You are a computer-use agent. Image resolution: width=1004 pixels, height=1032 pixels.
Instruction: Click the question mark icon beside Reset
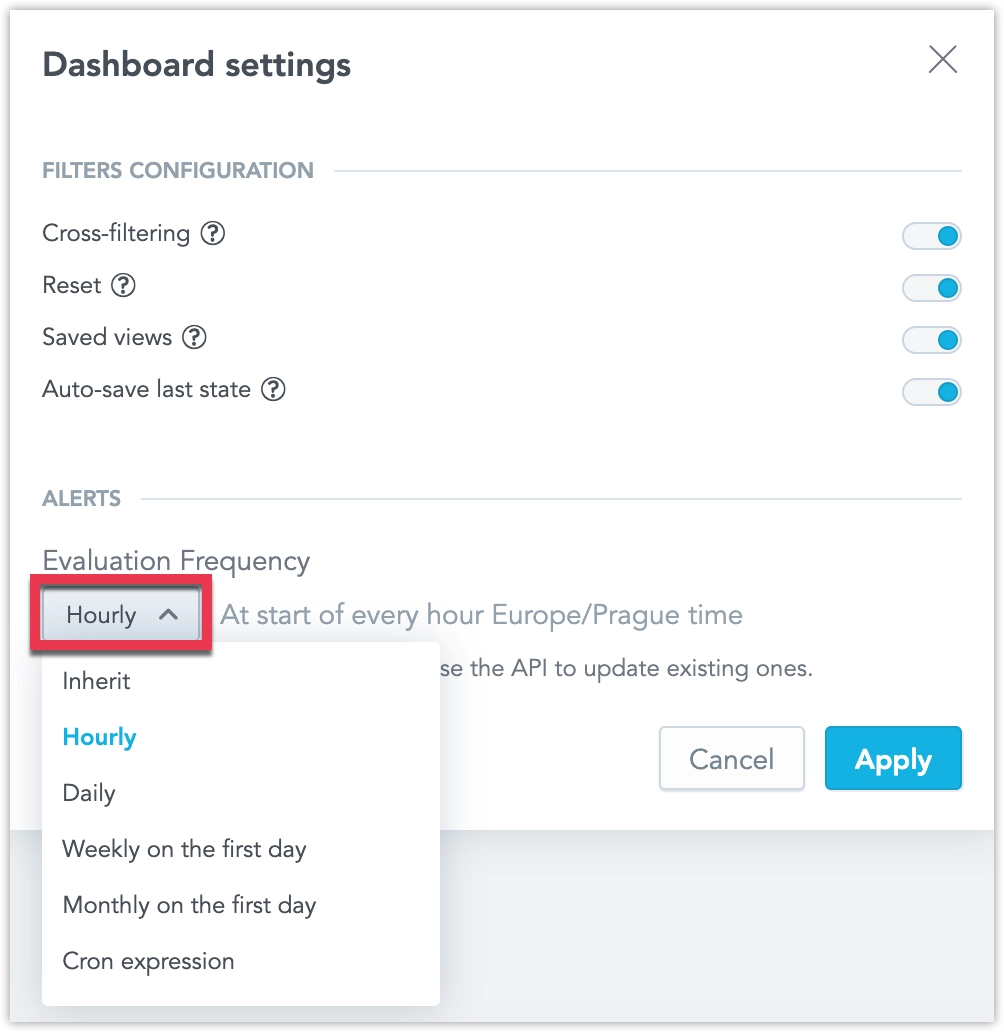122,286
